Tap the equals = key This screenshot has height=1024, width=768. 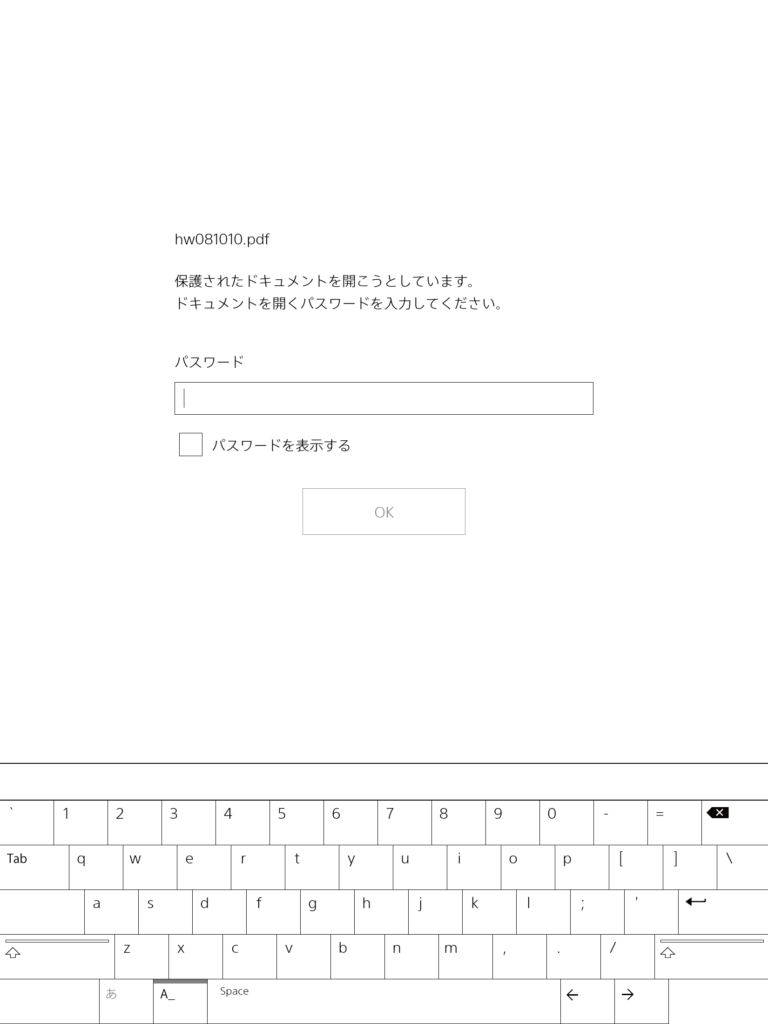coord(675,822)
